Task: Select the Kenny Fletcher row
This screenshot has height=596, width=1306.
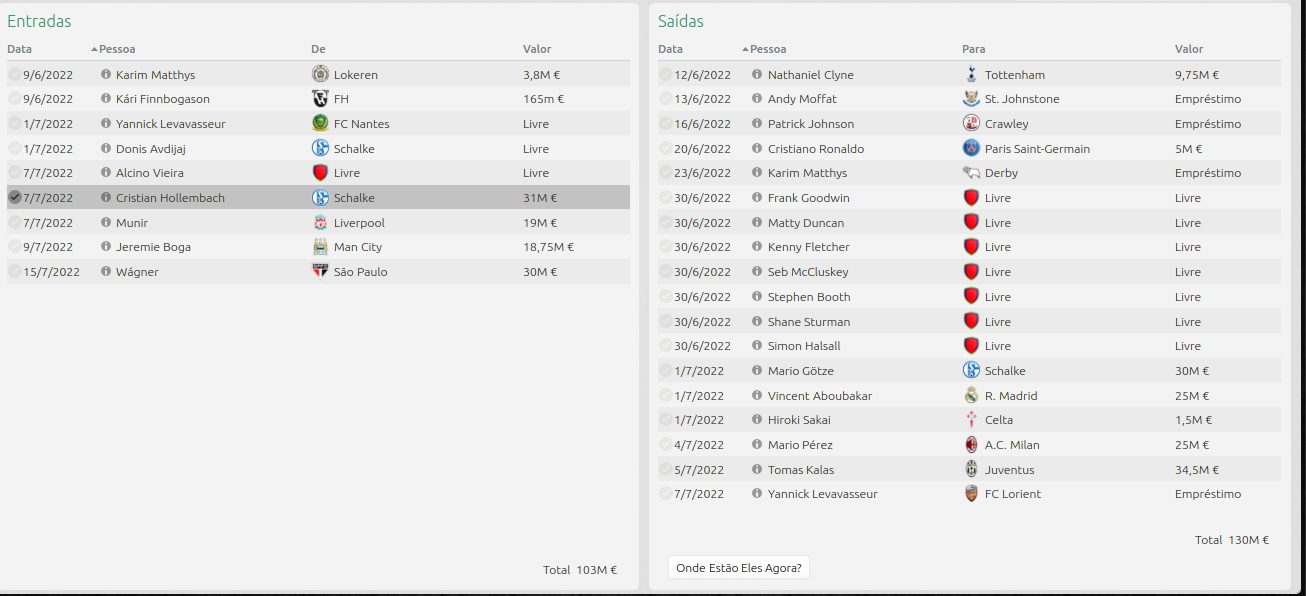Action: coord(969,247)
